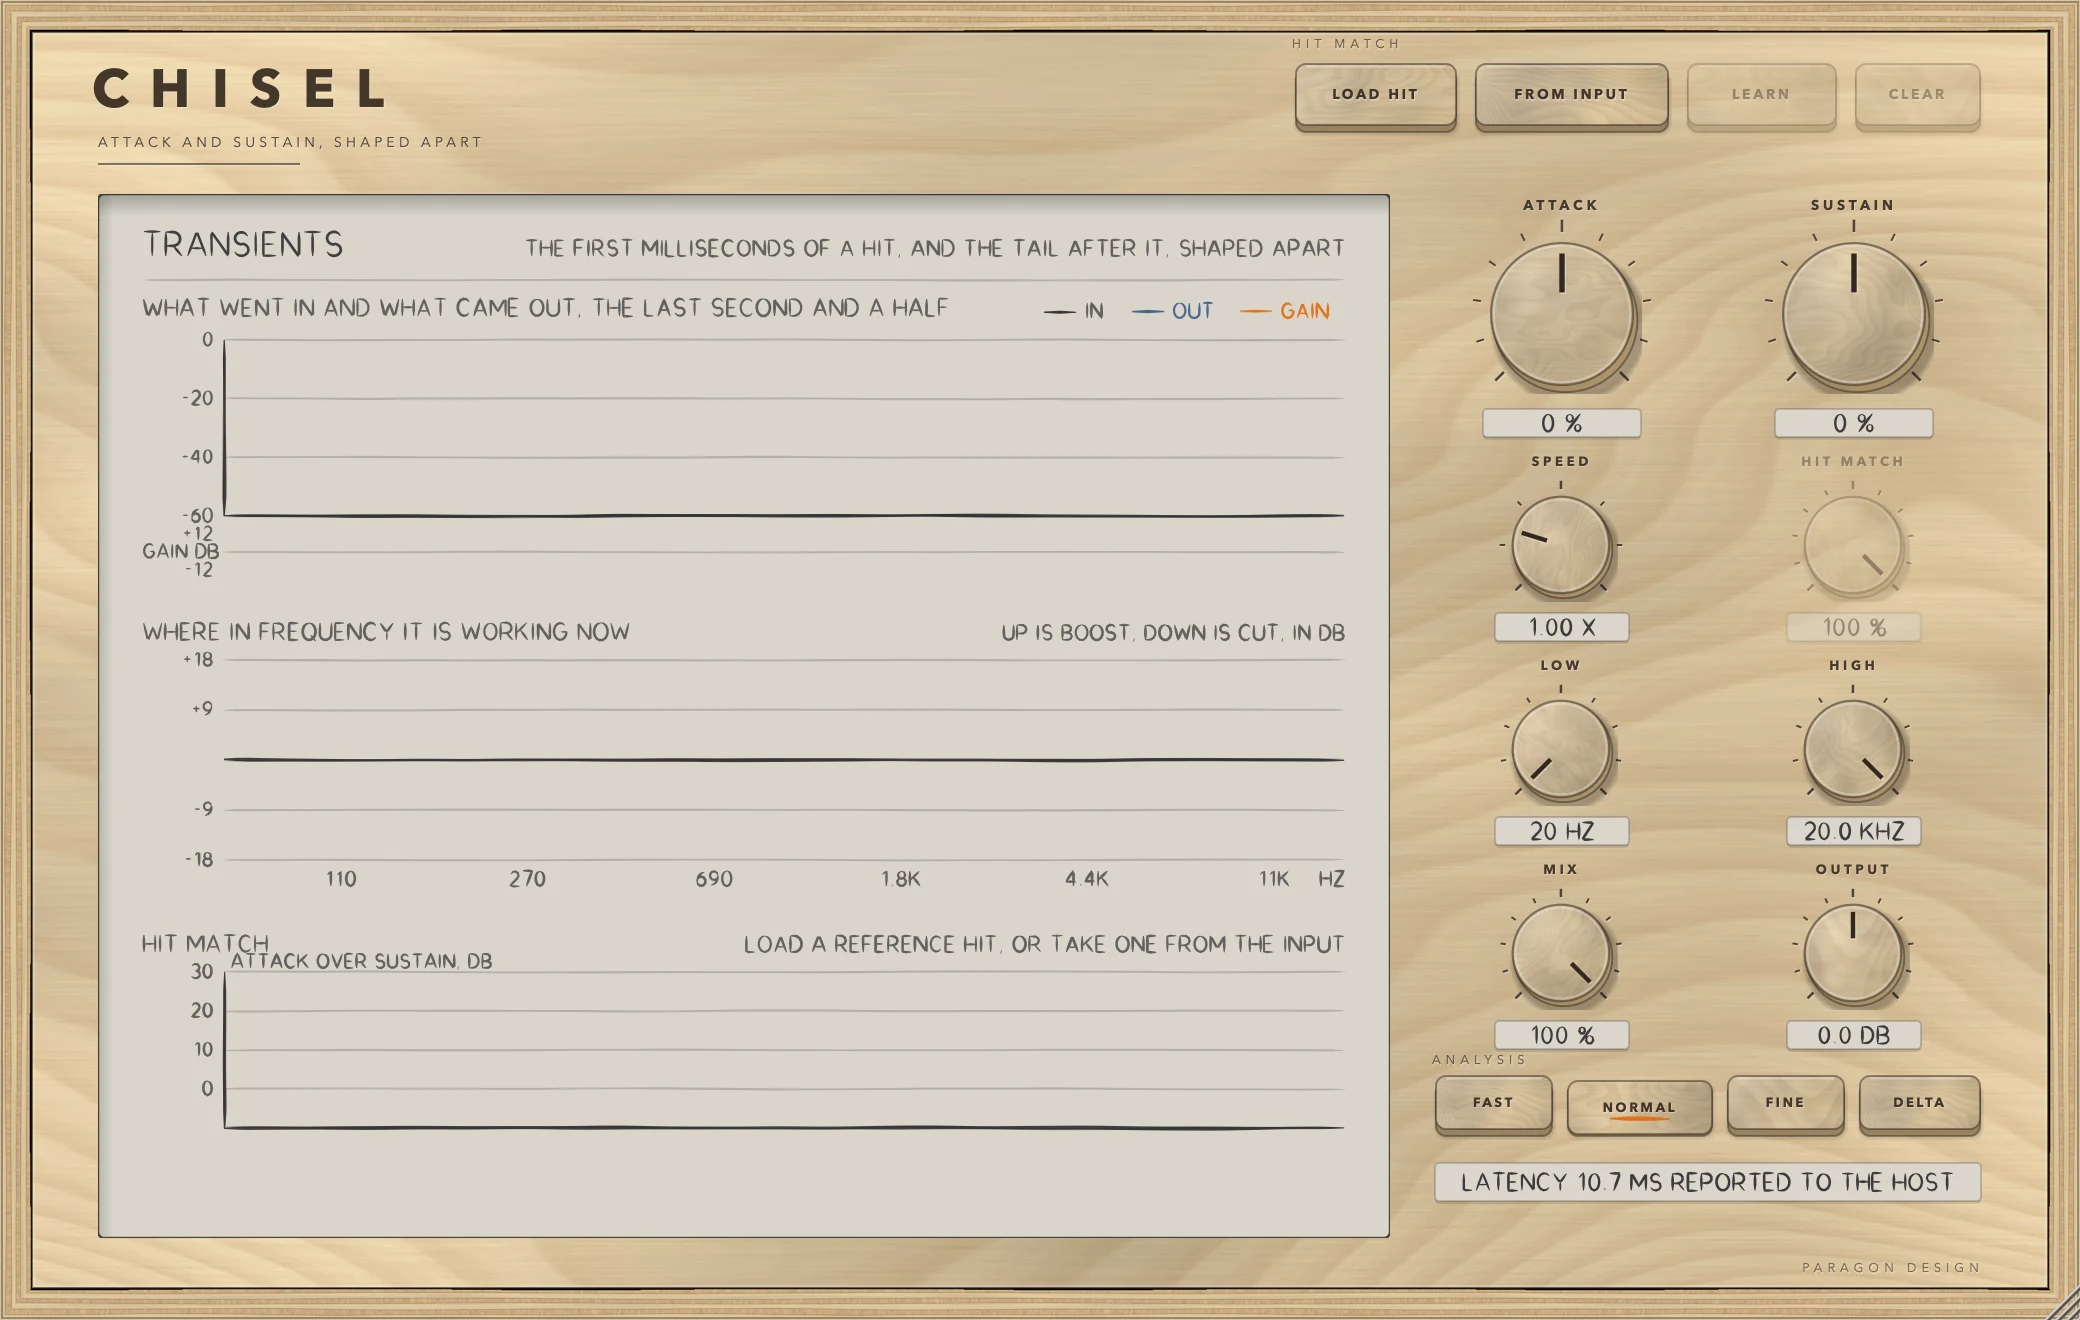Viewport: 2080px width, 1320px height.
Task: Click the OUT legend entry
Action: [1172, 311]
